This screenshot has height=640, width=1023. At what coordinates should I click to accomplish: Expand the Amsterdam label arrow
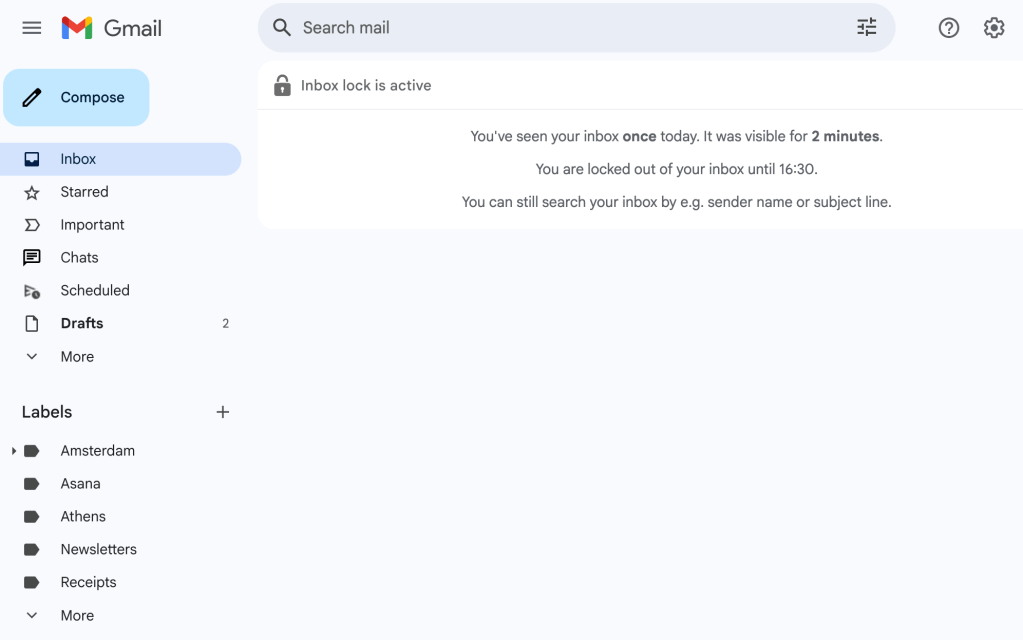click(14, 451)
